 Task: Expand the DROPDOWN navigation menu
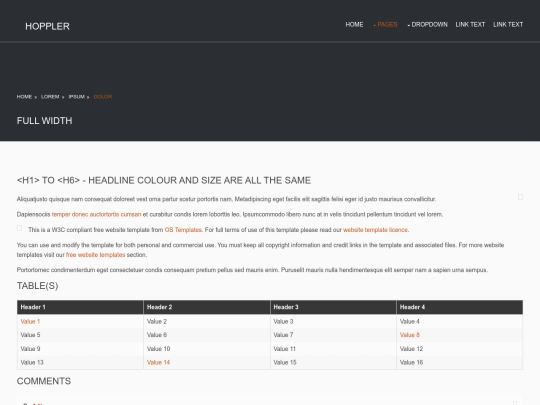point(427,24)
